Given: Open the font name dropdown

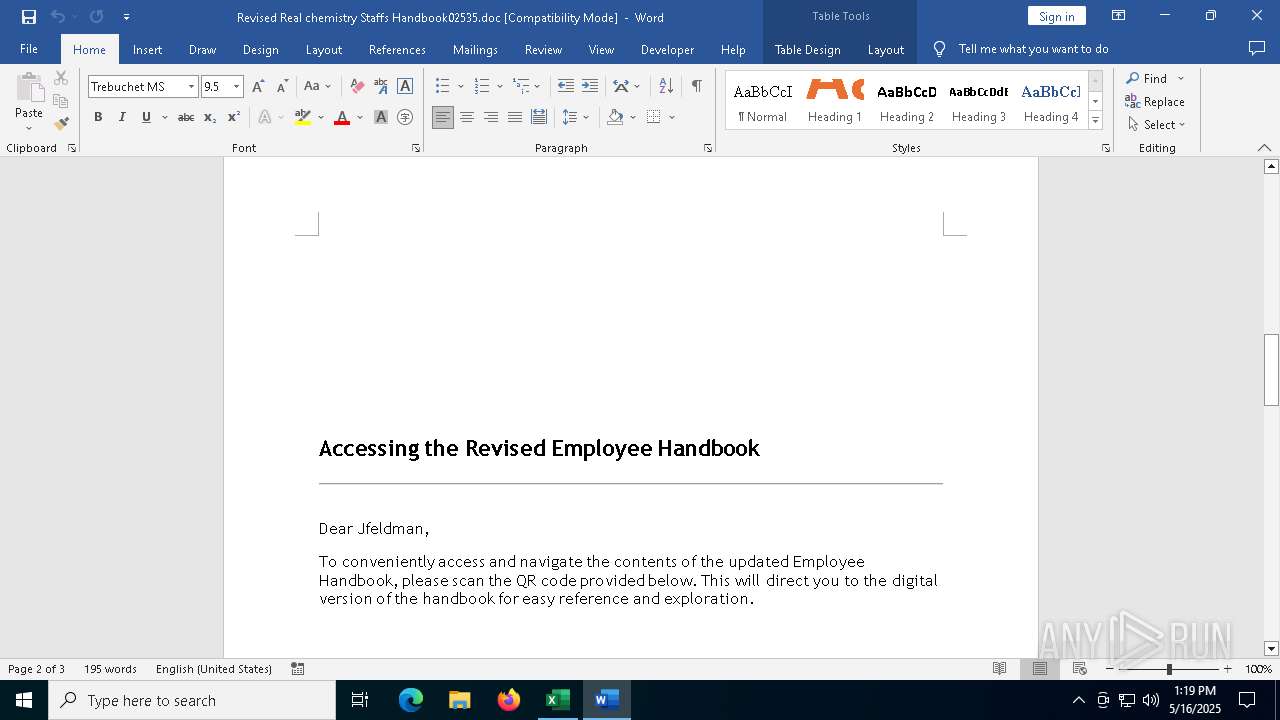Looking at the screenshot, I should 191,87.
